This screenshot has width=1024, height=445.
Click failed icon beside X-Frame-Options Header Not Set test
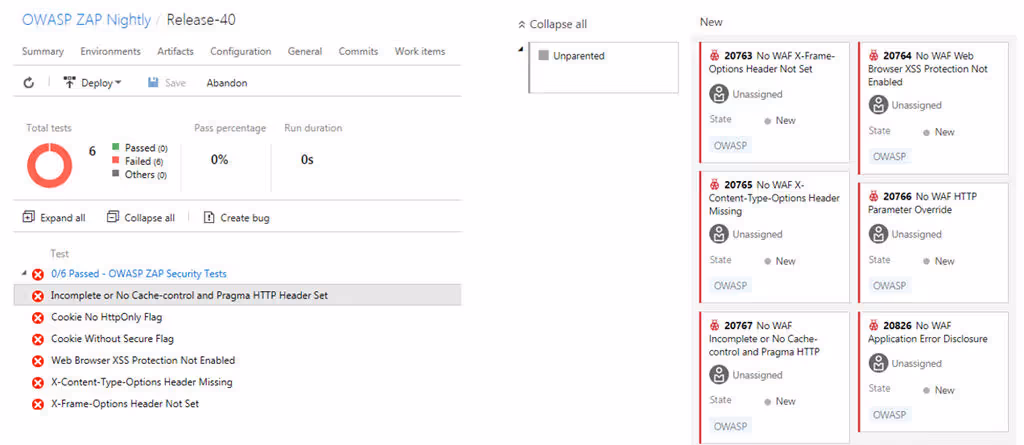point(38,404)
